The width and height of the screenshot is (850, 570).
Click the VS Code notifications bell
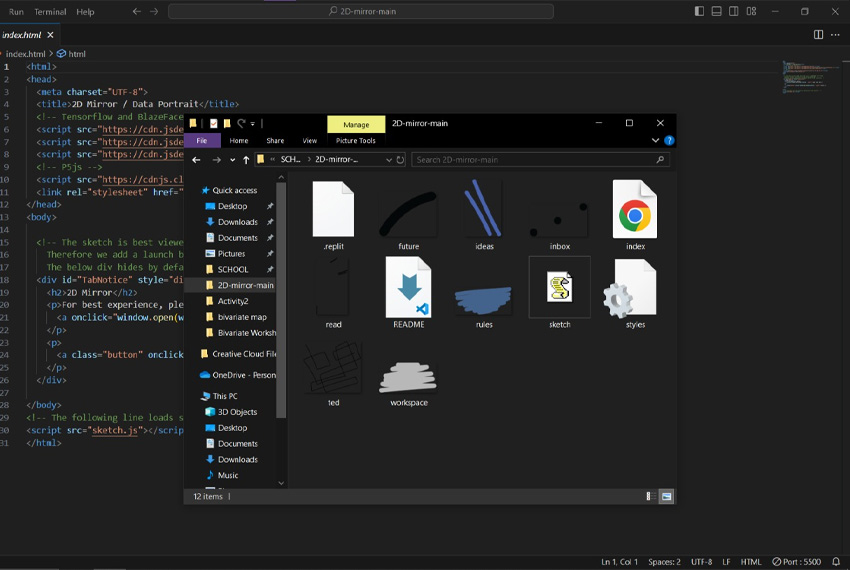836,562
